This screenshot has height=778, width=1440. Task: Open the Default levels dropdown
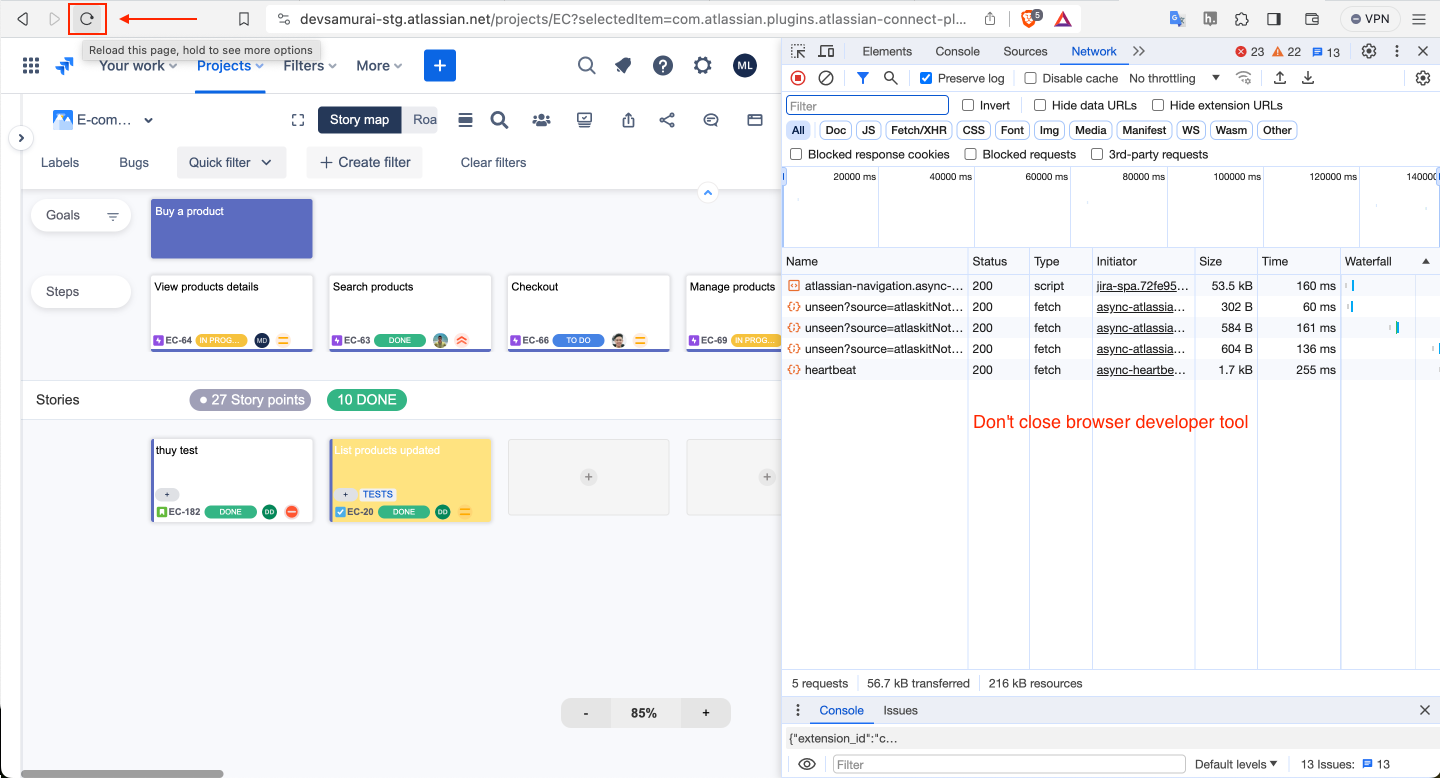[x=1236, y=764]
